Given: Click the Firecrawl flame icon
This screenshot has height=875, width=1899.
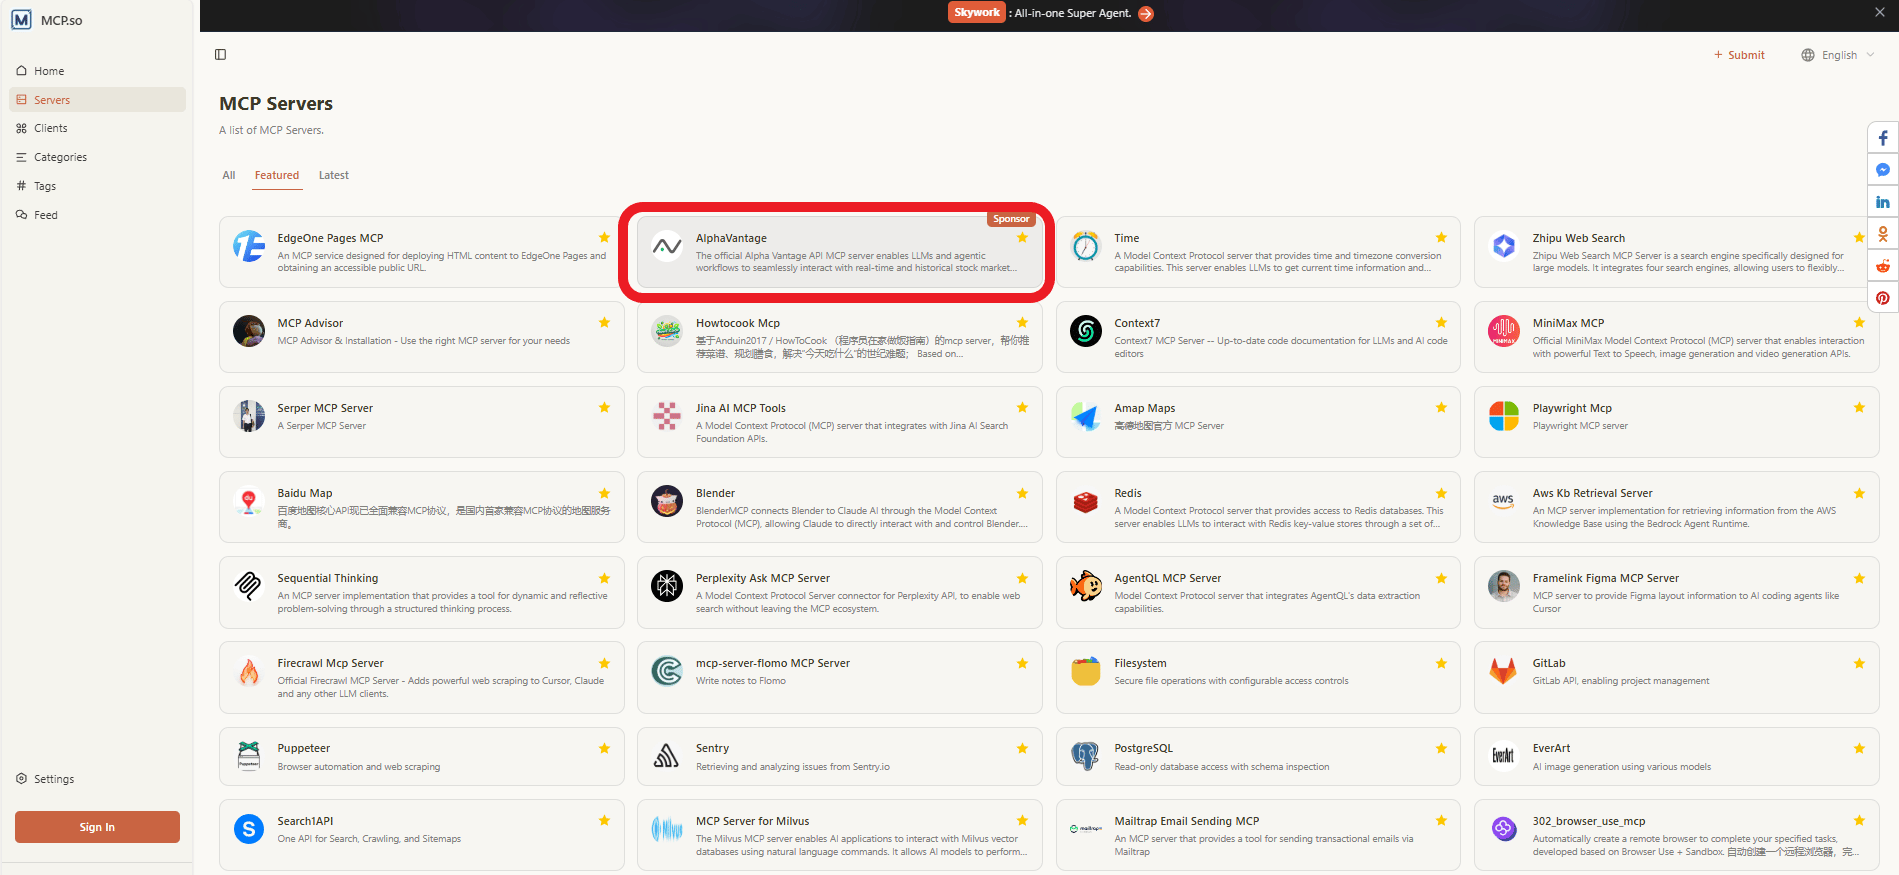Looking at the screenshot, I should pos(249,671).
